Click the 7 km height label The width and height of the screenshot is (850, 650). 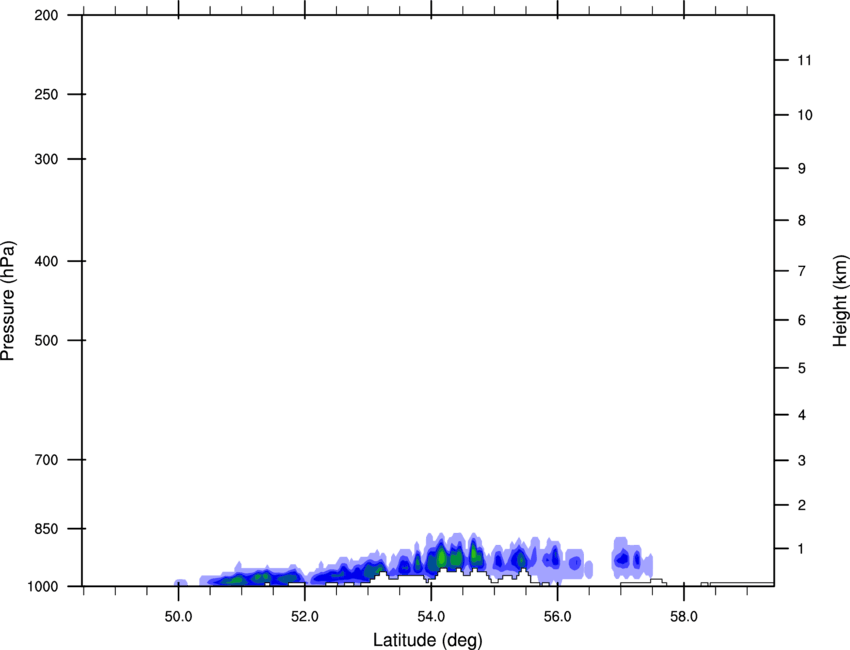pyautogui.click(x=801, y=271)
